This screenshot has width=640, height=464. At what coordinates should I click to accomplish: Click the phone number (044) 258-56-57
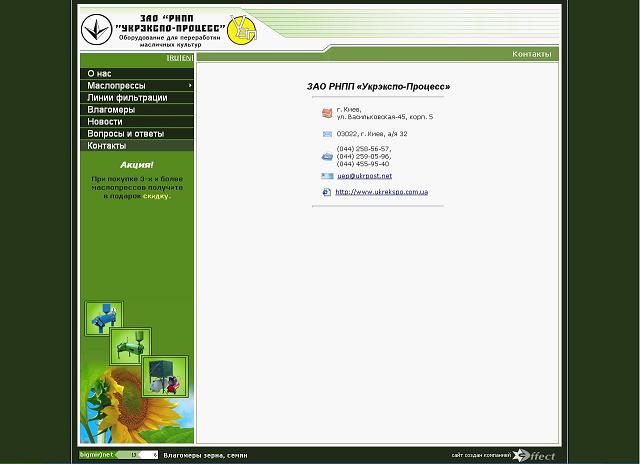(363, 149)
